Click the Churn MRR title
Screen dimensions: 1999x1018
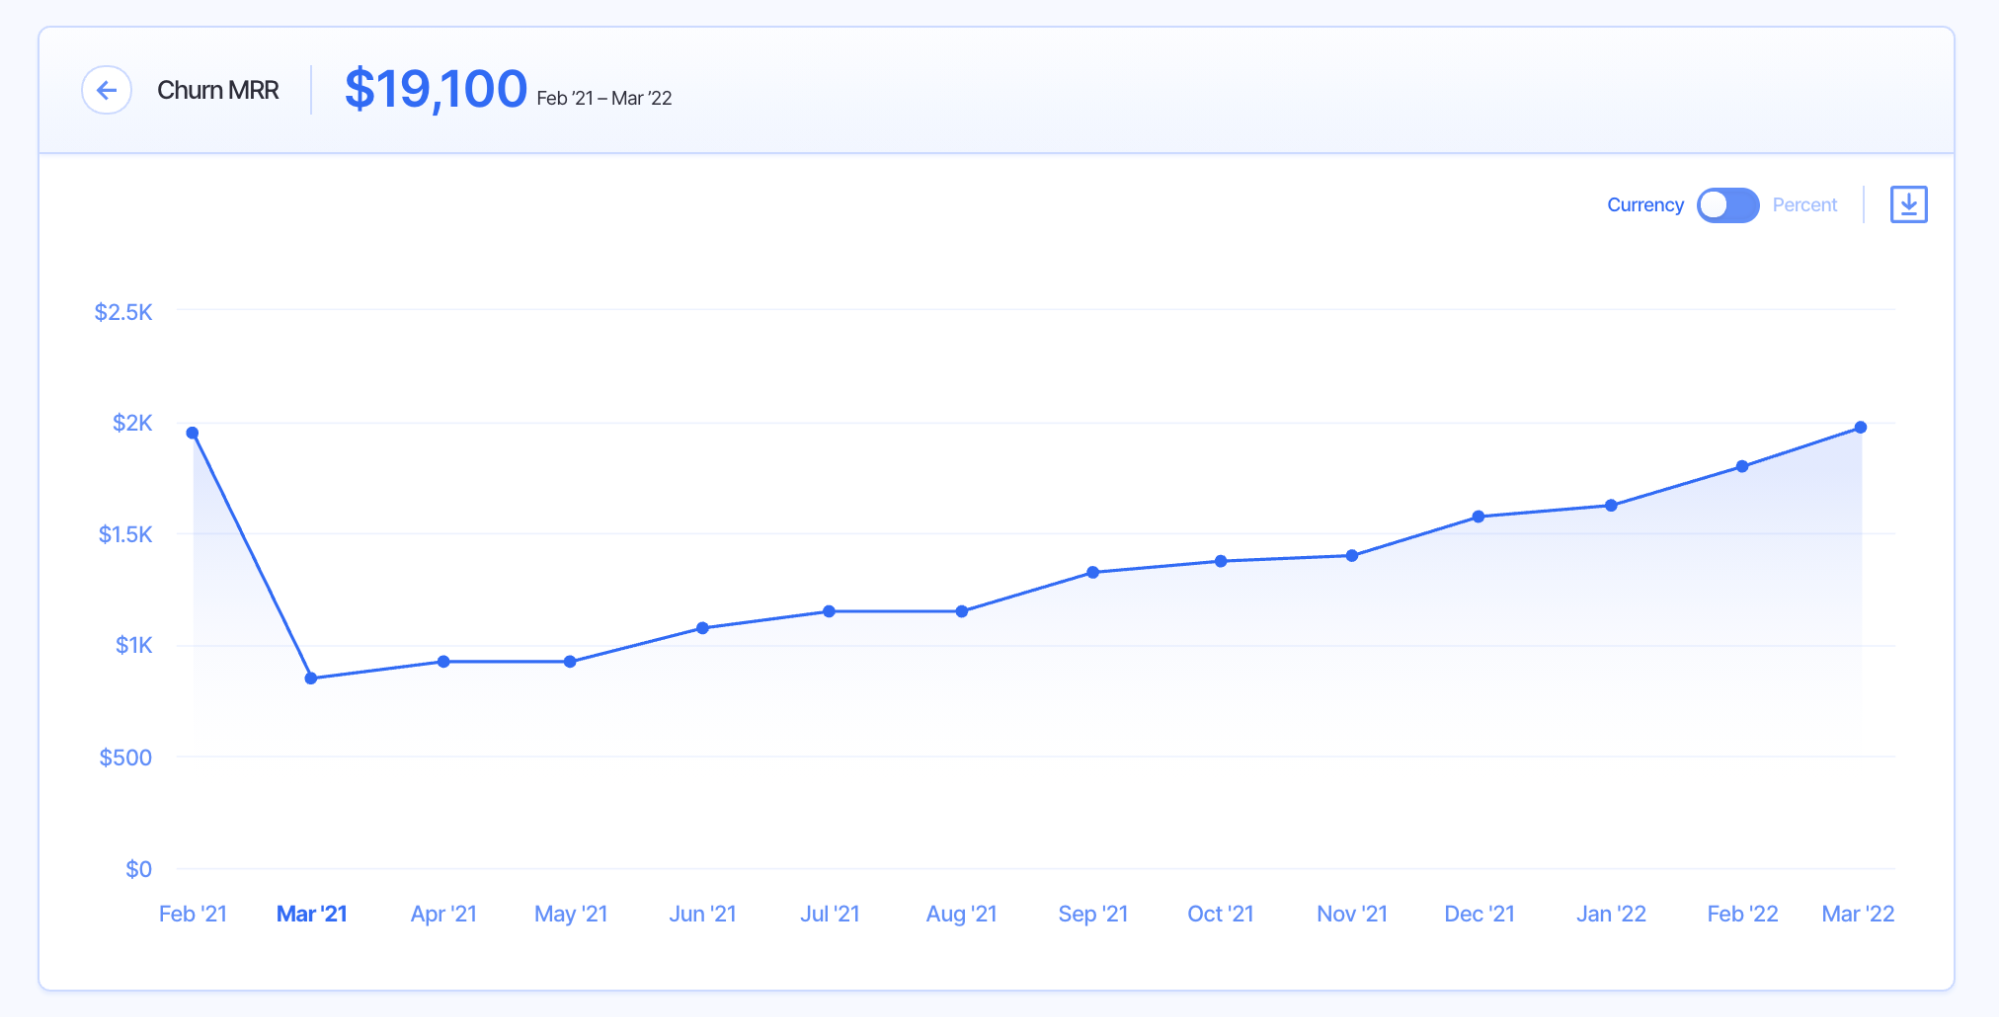[218, 91]
